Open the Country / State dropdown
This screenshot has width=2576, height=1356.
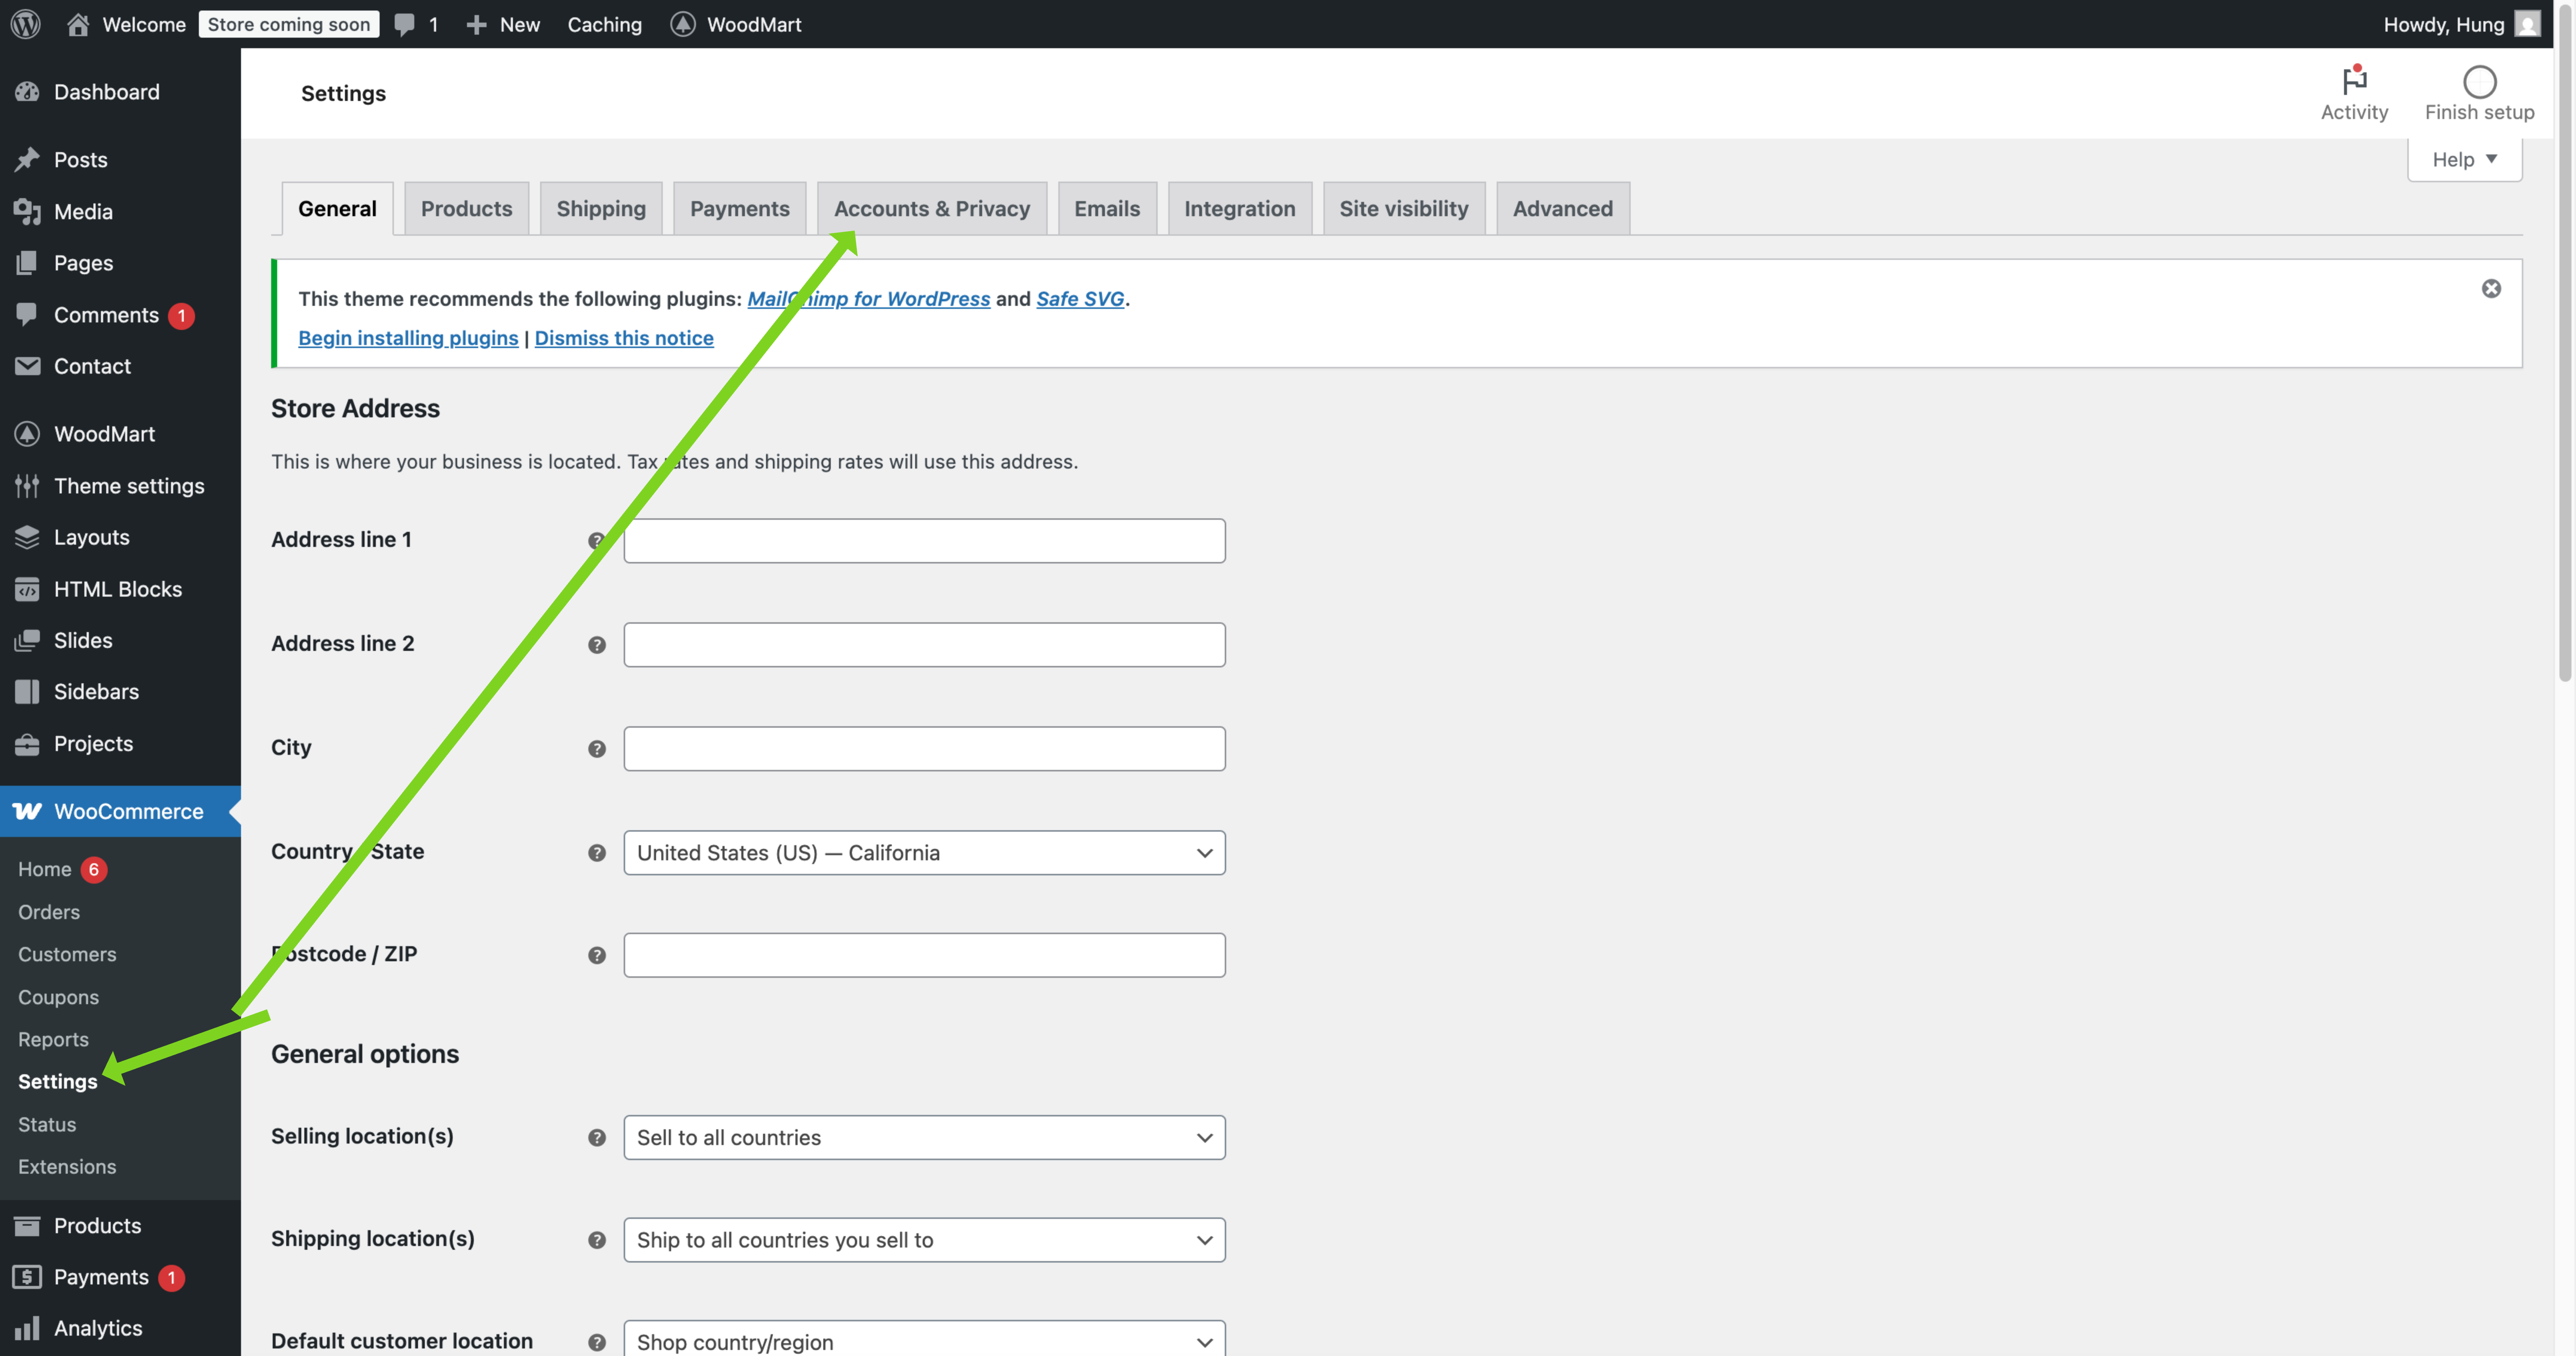click(x=924, y=853)
